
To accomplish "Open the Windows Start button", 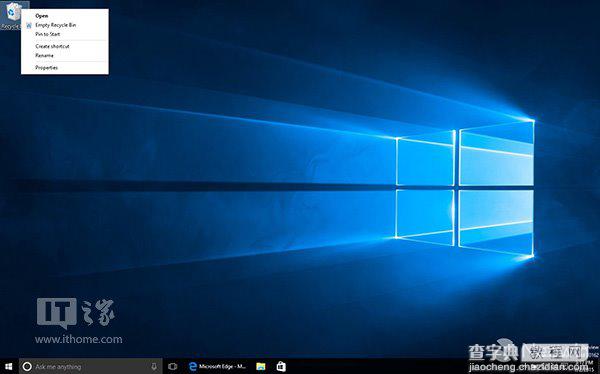I will point(9,366).
